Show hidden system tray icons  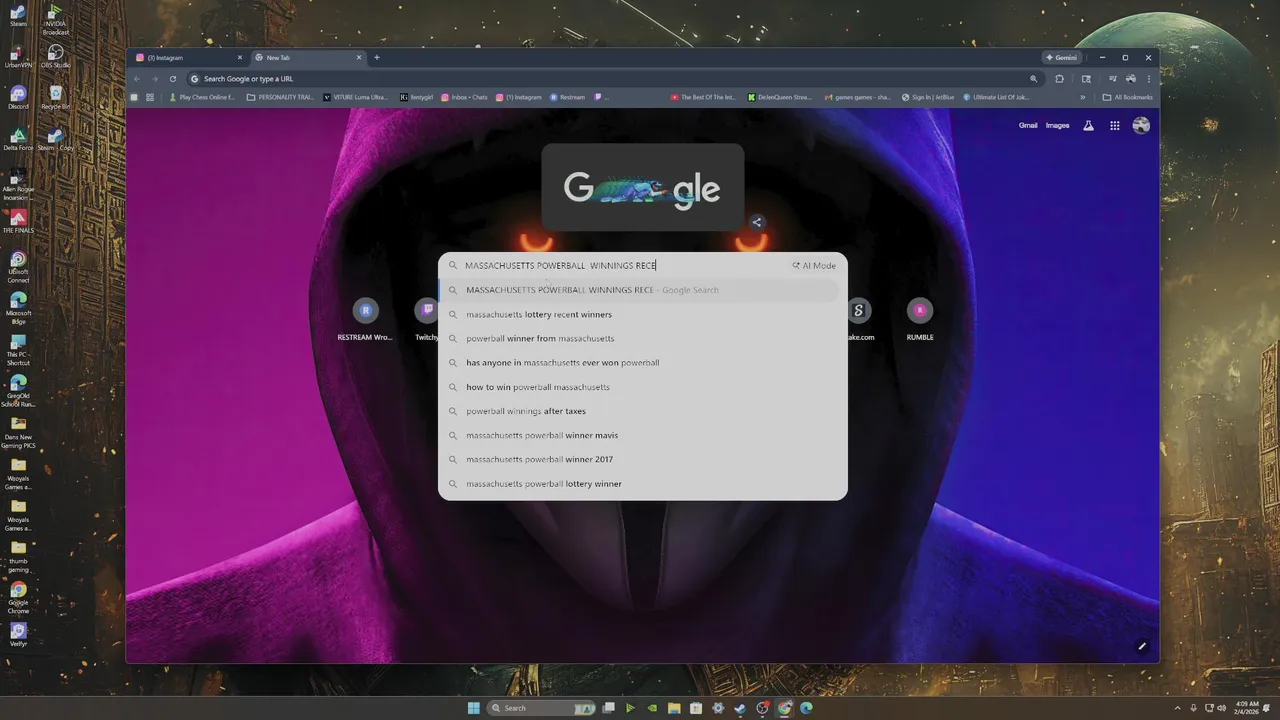[1178, 708]
